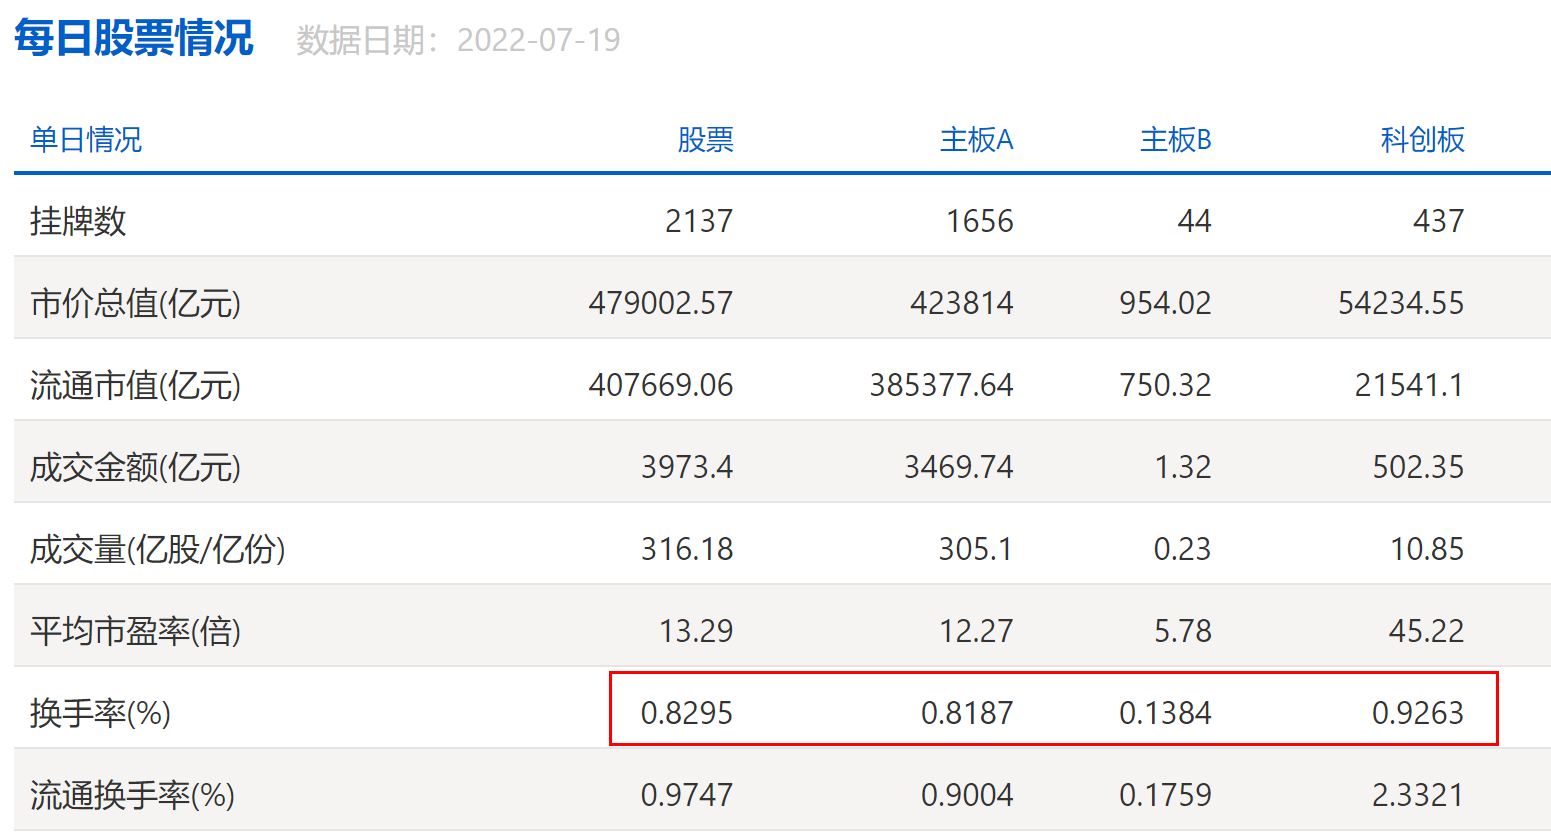Click turnover rate 0.8295

point(687,713)
